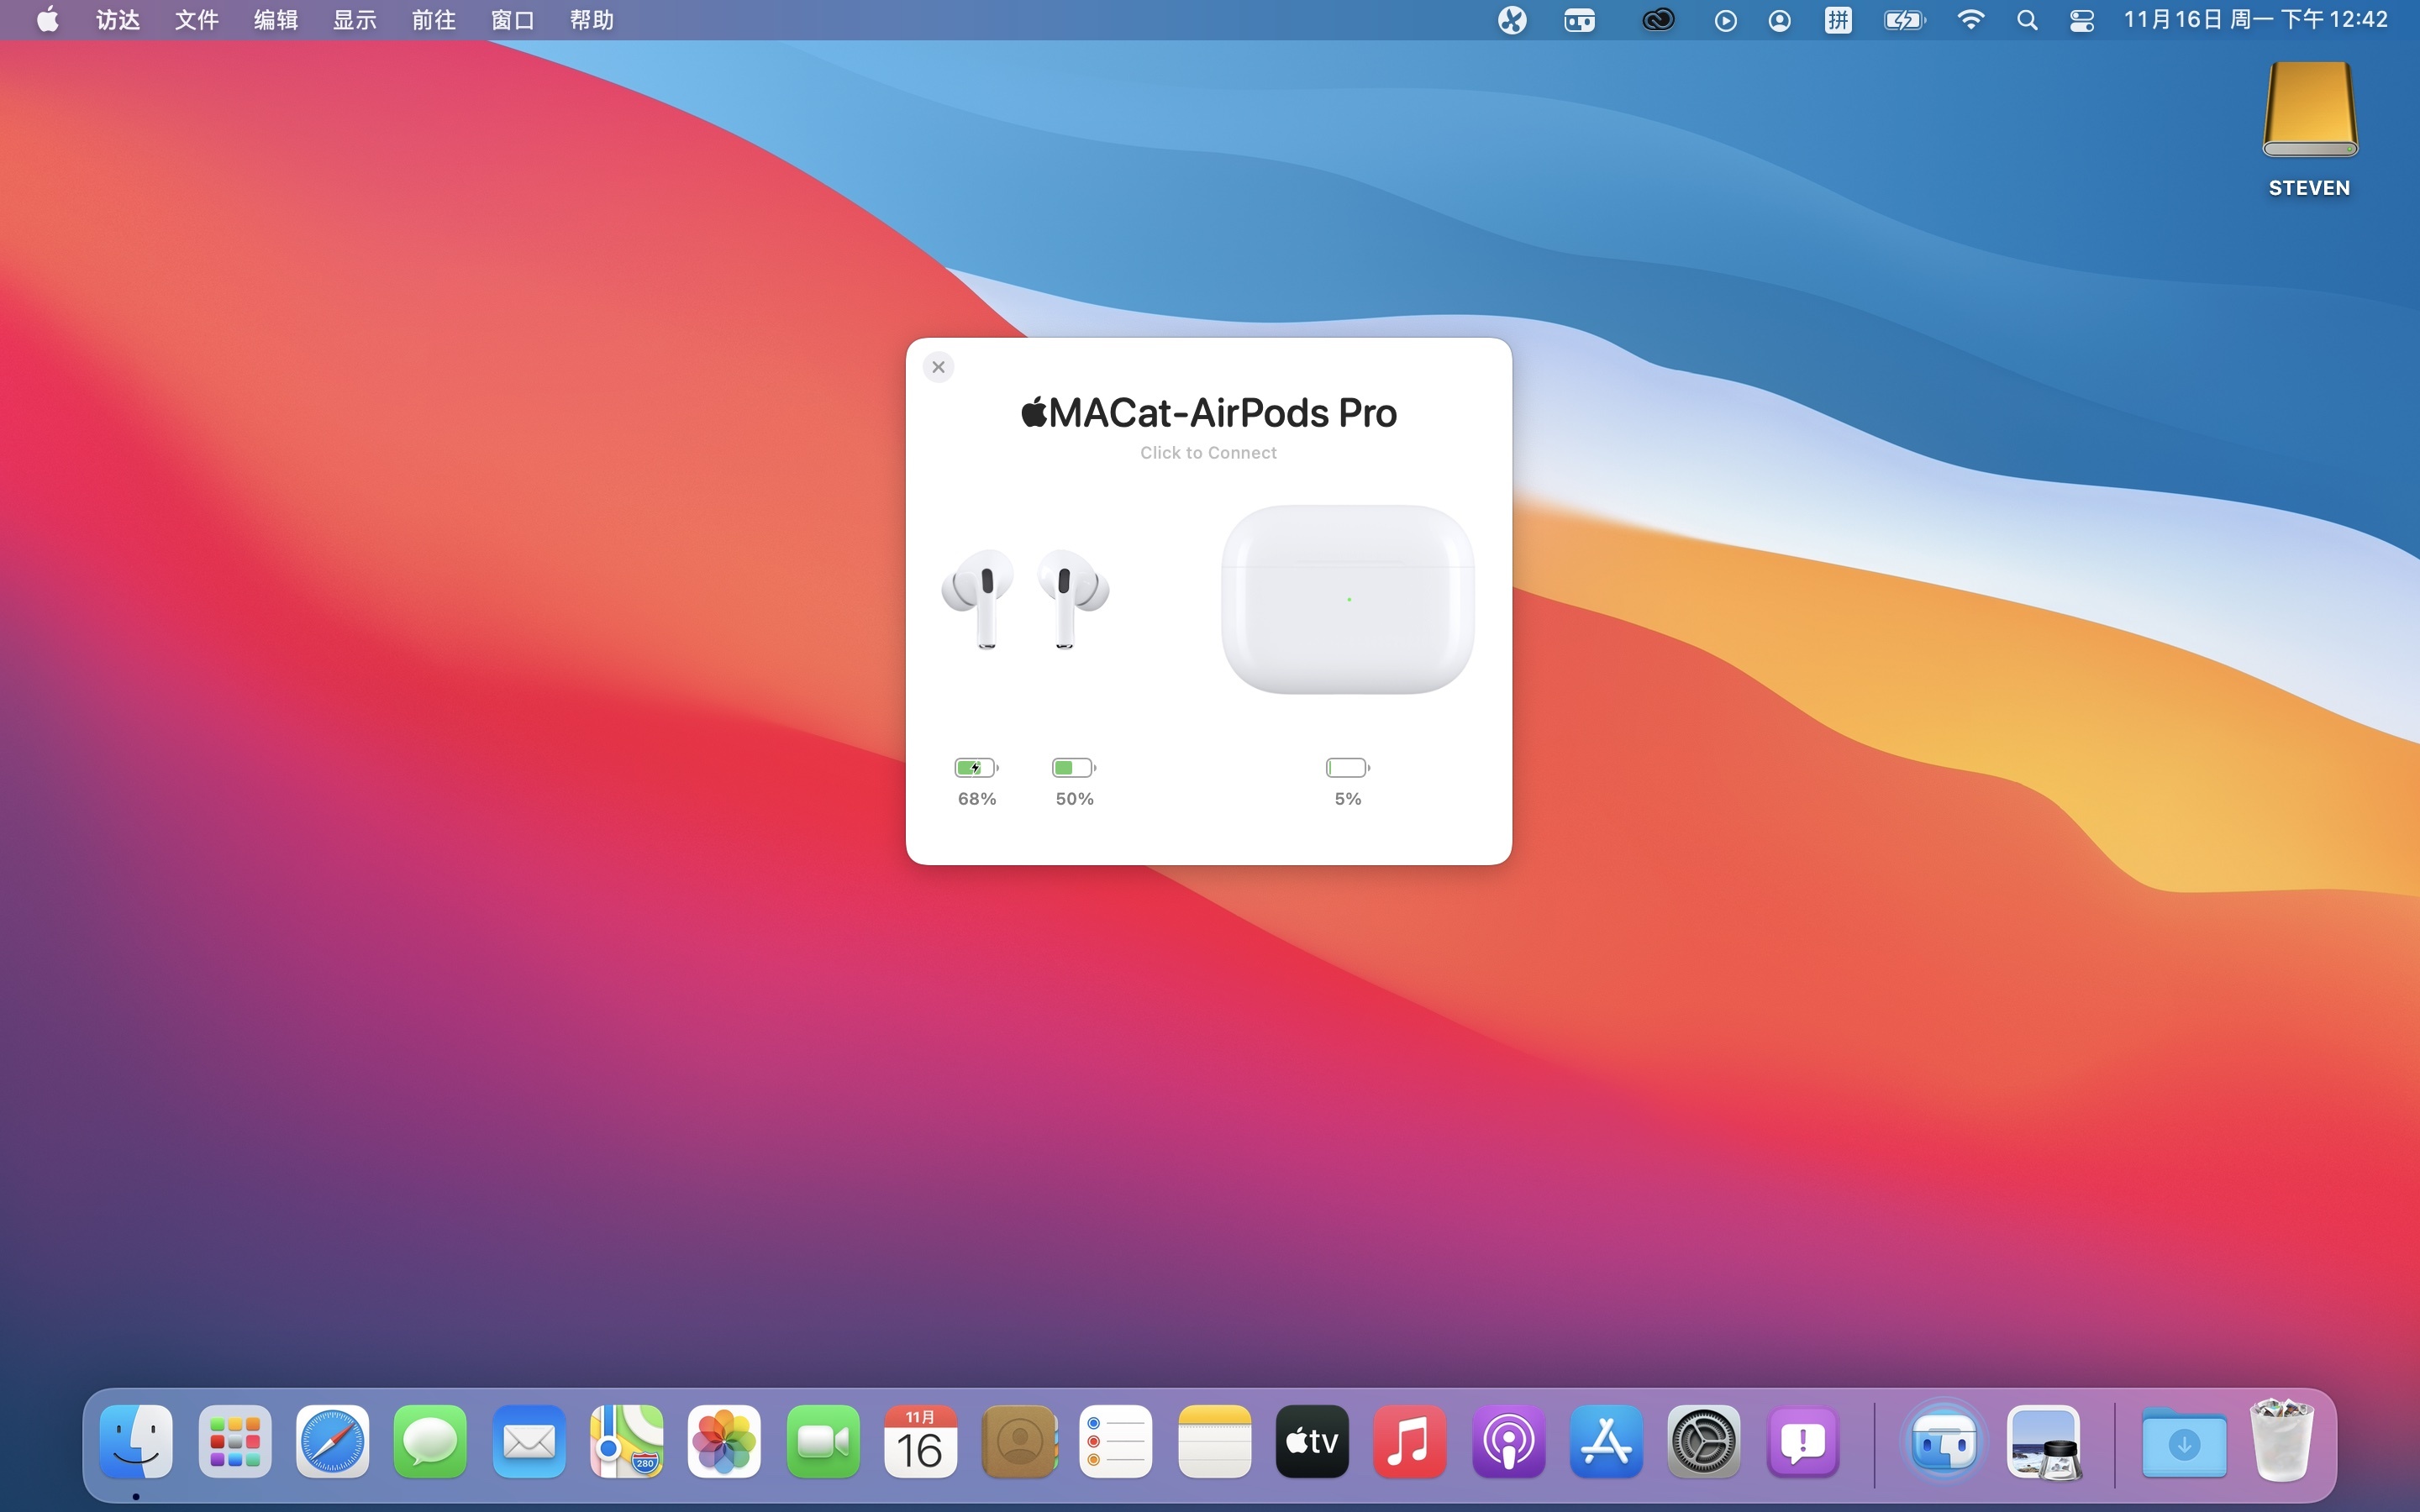Image resolution: width=2420 pixels, height=1512 pixels.
Task: Open the 前往 menu
Action: point(433,20)
